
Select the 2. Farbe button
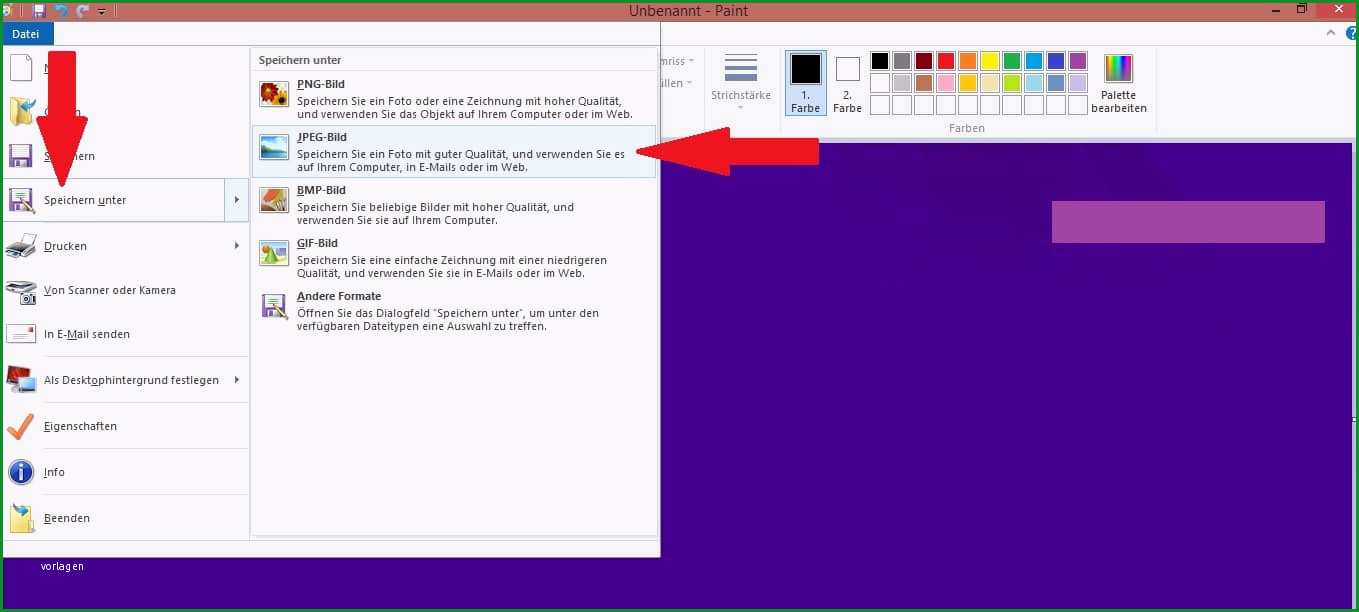pyautogui.click(x=848, y=84)
